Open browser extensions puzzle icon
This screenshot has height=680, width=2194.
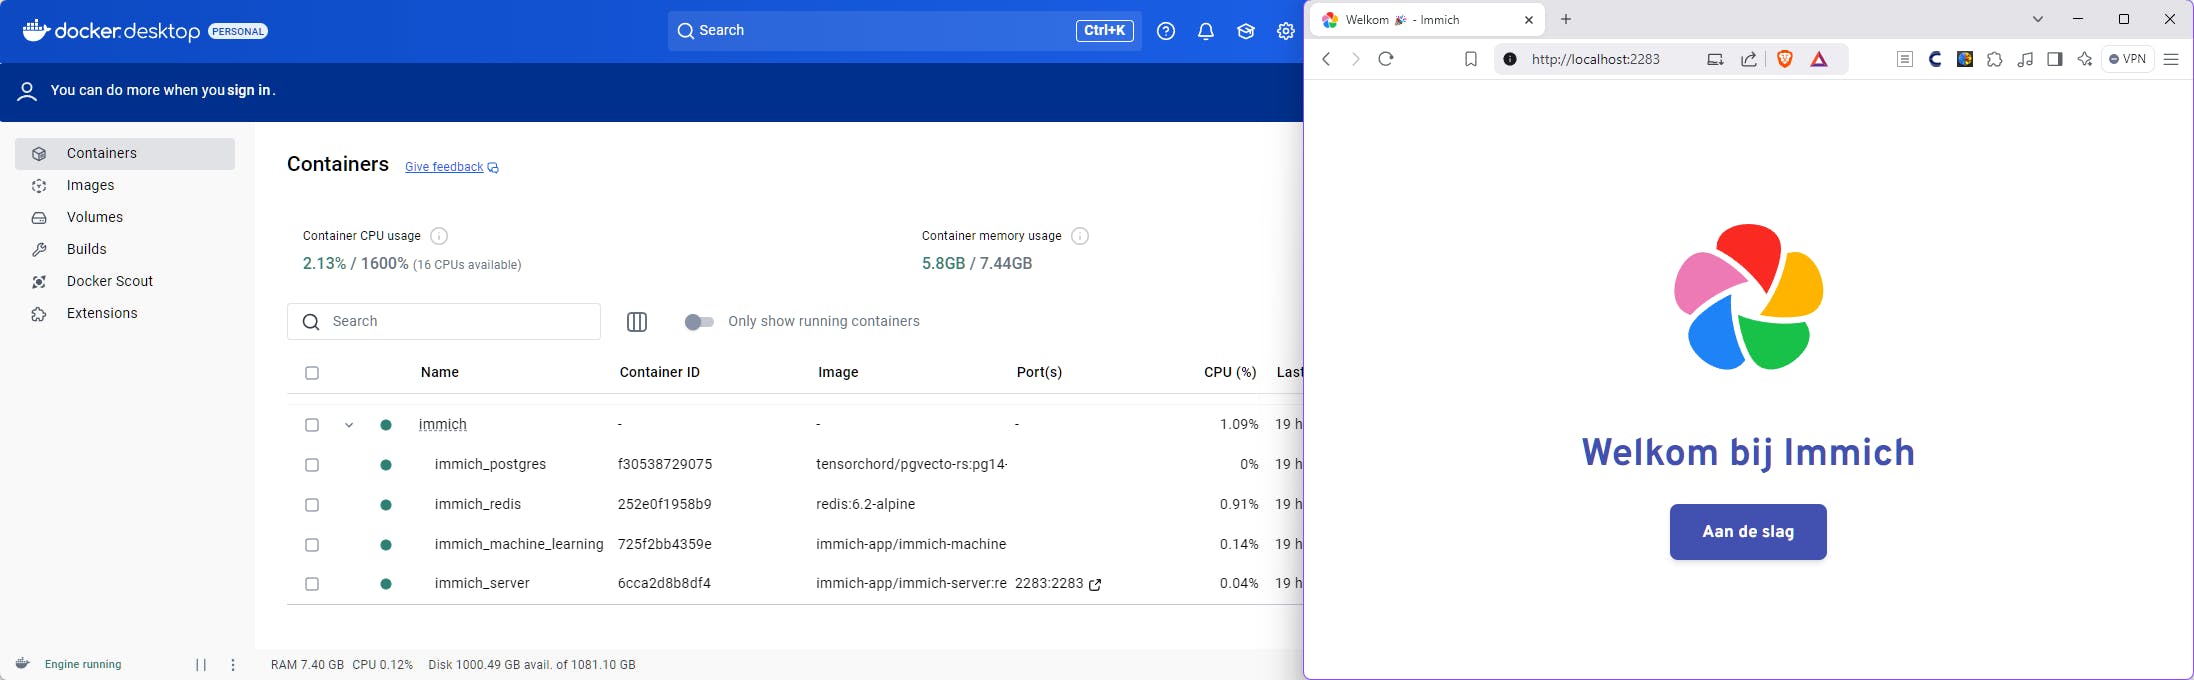(x=1994, y=60)
